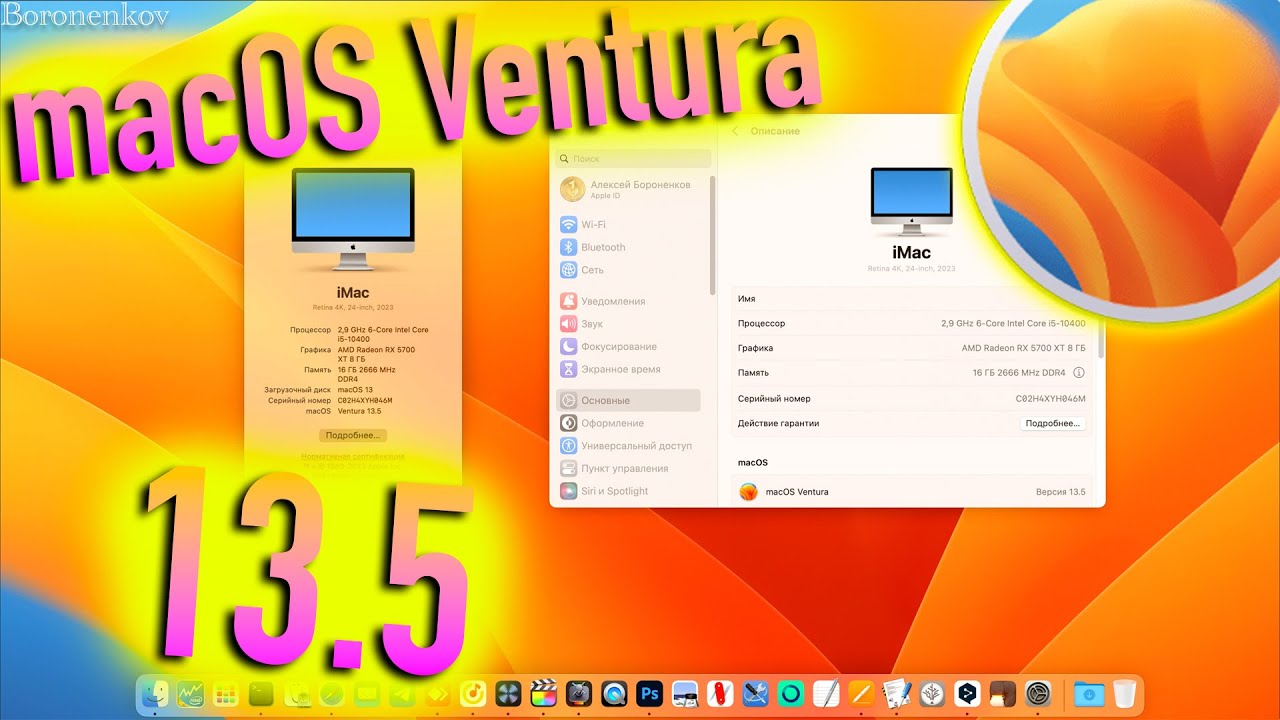Open Mail app in the Dock
This screenshot has width=1280, height=720.
[x=367, y=692]
